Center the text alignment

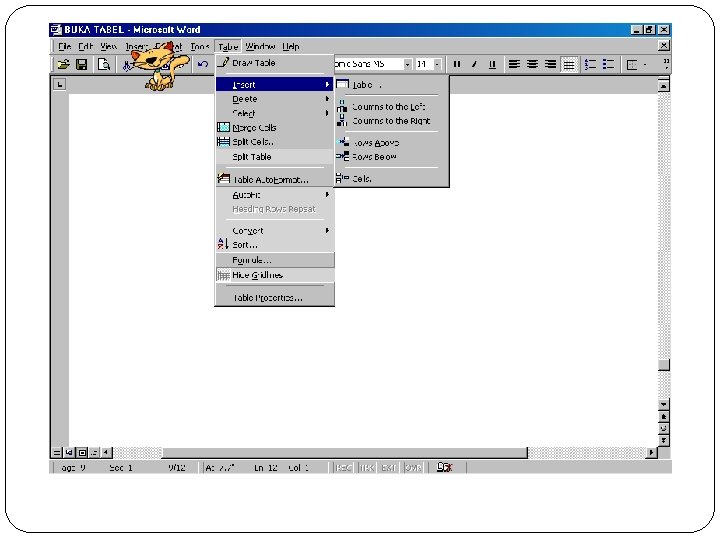[532, 64]
